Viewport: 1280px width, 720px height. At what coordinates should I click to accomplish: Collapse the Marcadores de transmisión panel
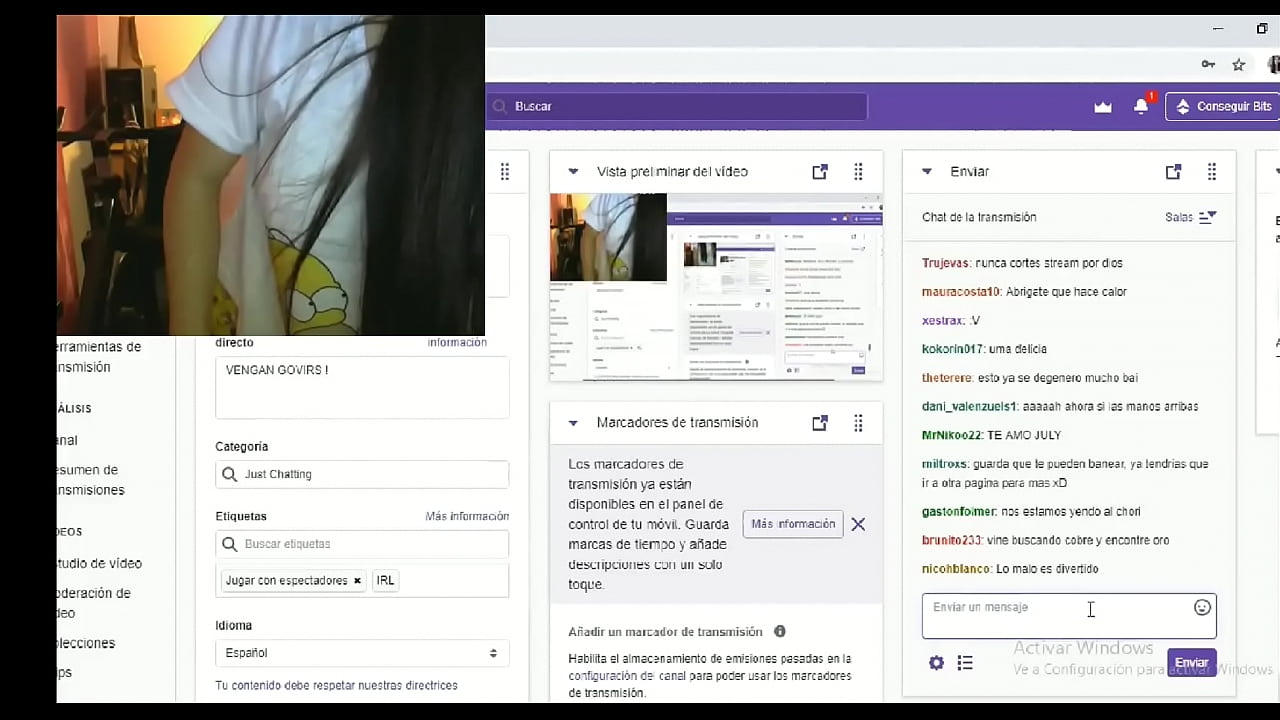pos(573,423)
